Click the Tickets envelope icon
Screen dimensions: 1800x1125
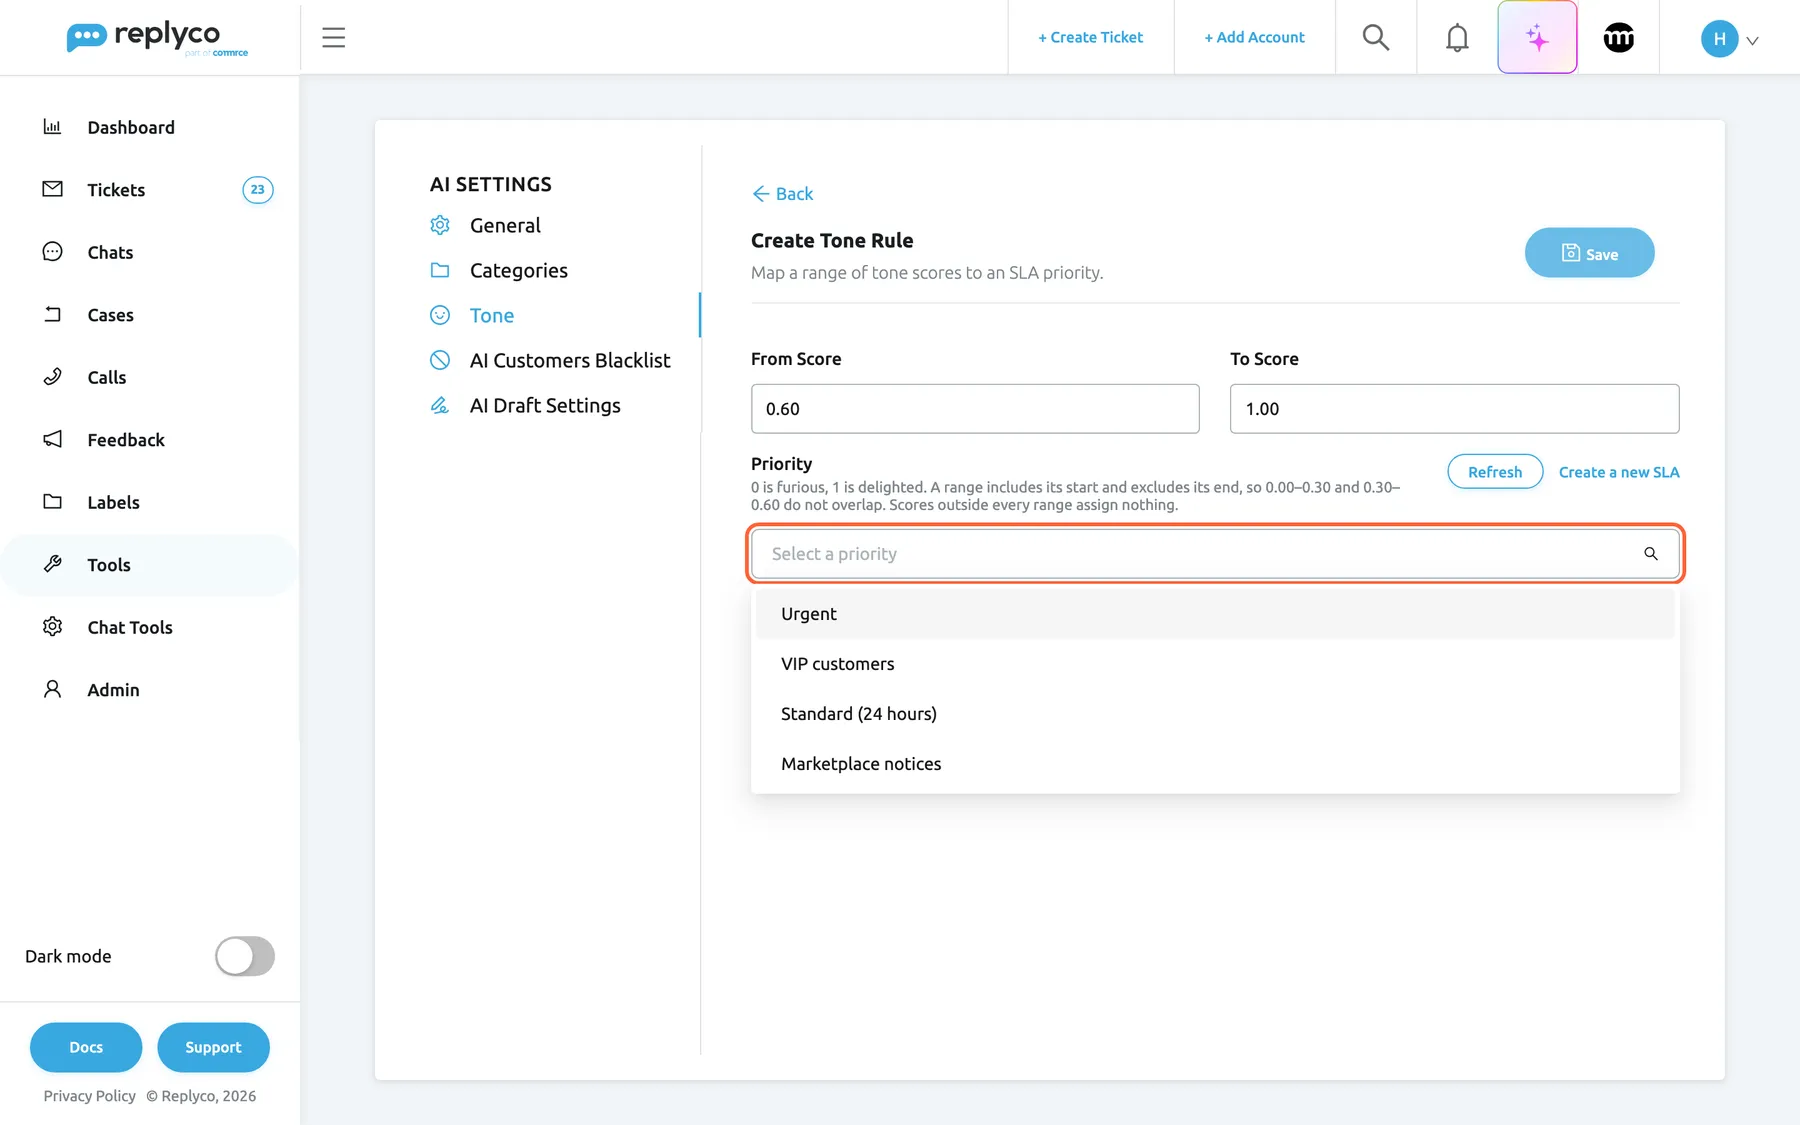(x=52, y=189)
